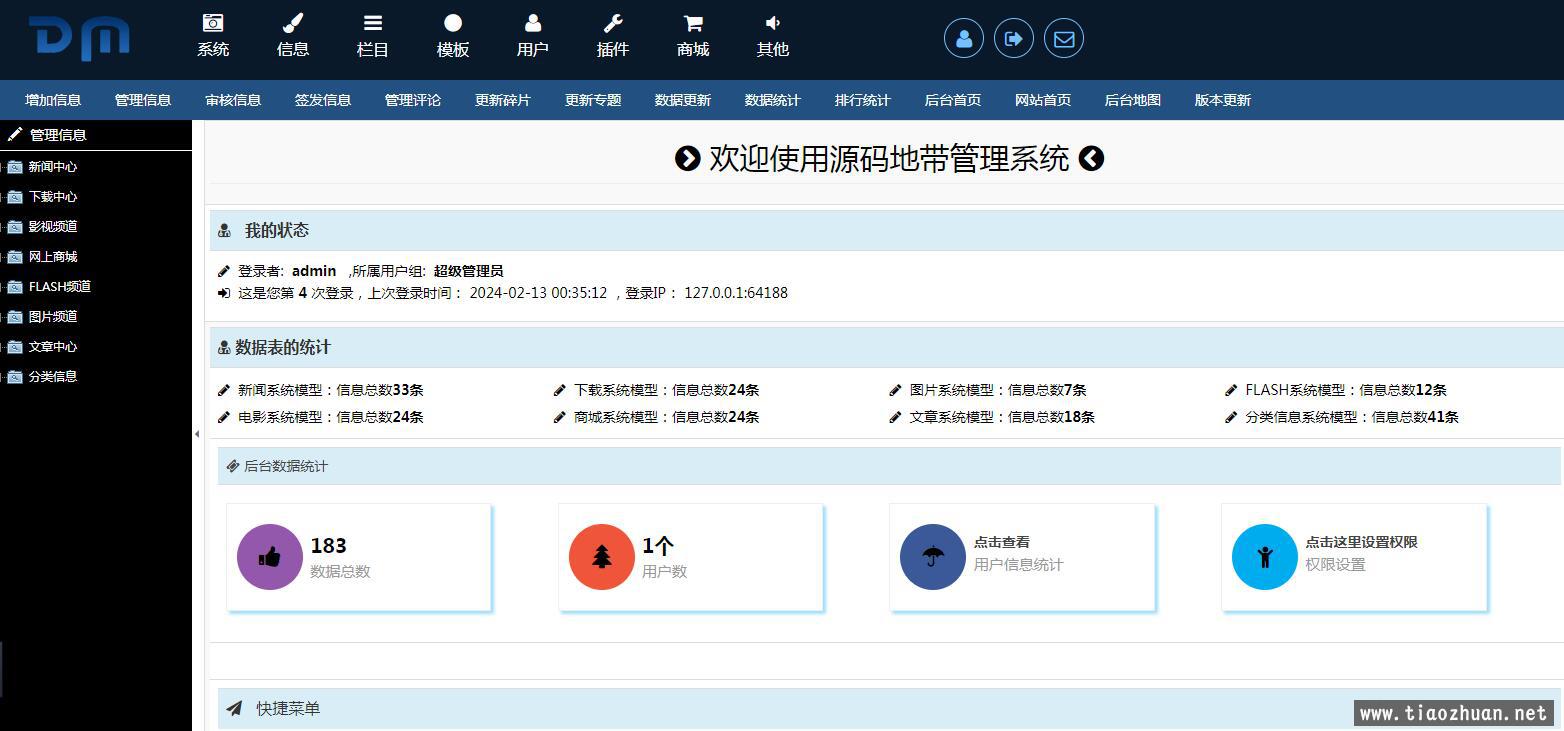The width and height of the screenshot is (1564, 731).
Task: Go to 后台首页
Action: pos(953,100)
